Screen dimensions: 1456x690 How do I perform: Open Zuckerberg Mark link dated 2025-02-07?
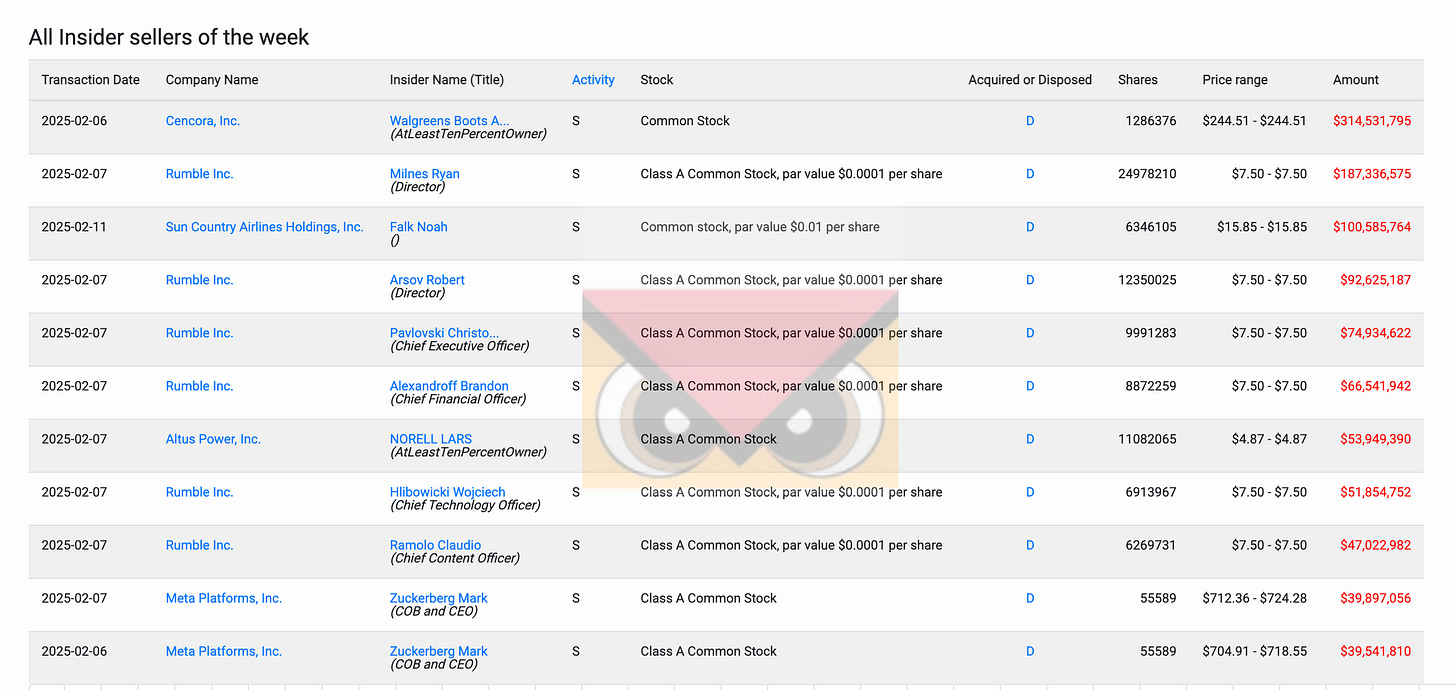tap(439, 598)
